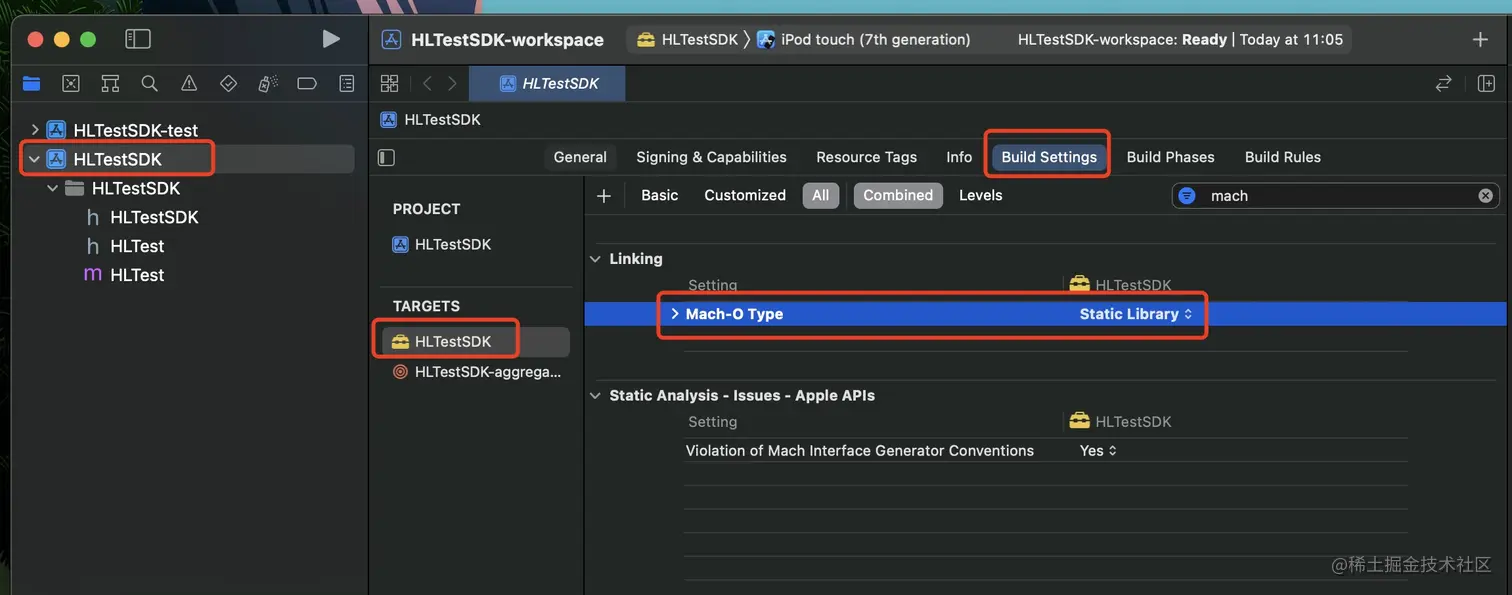Toggle the navigator sidebar visibility
1512x595 pixels.
138,39
